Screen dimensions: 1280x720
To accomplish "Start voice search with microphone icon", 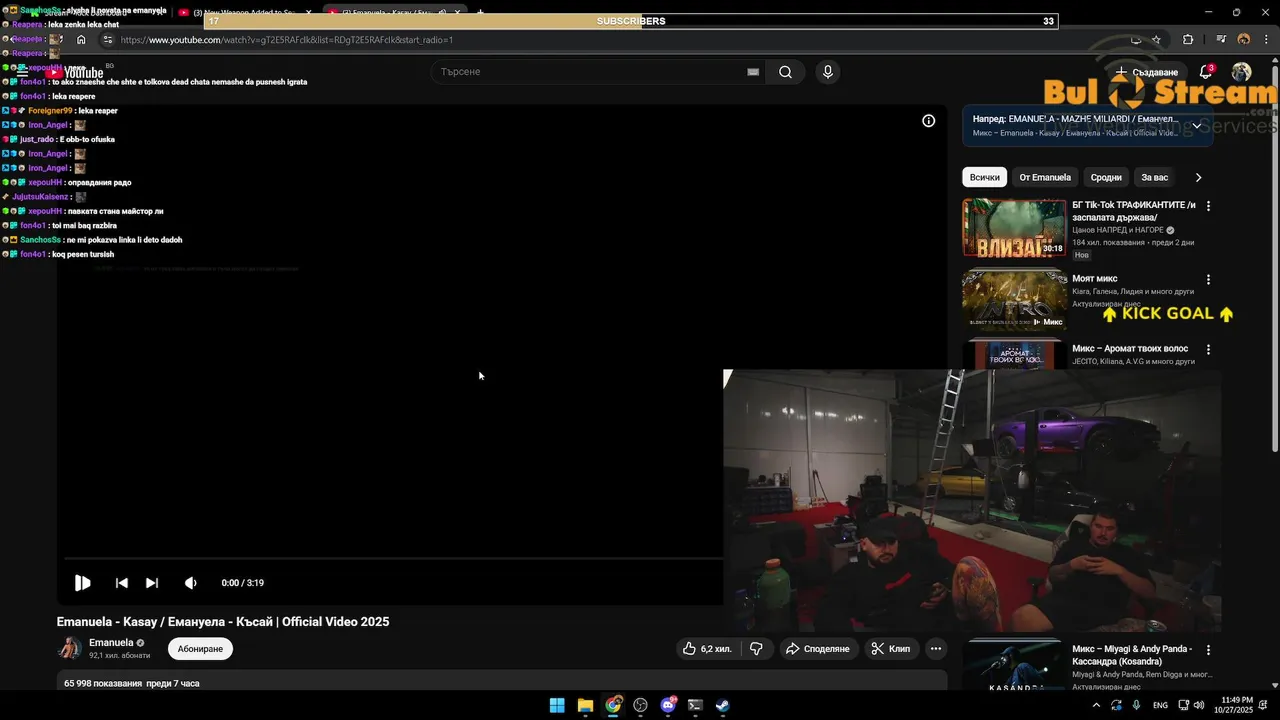I will pos(827,72).
